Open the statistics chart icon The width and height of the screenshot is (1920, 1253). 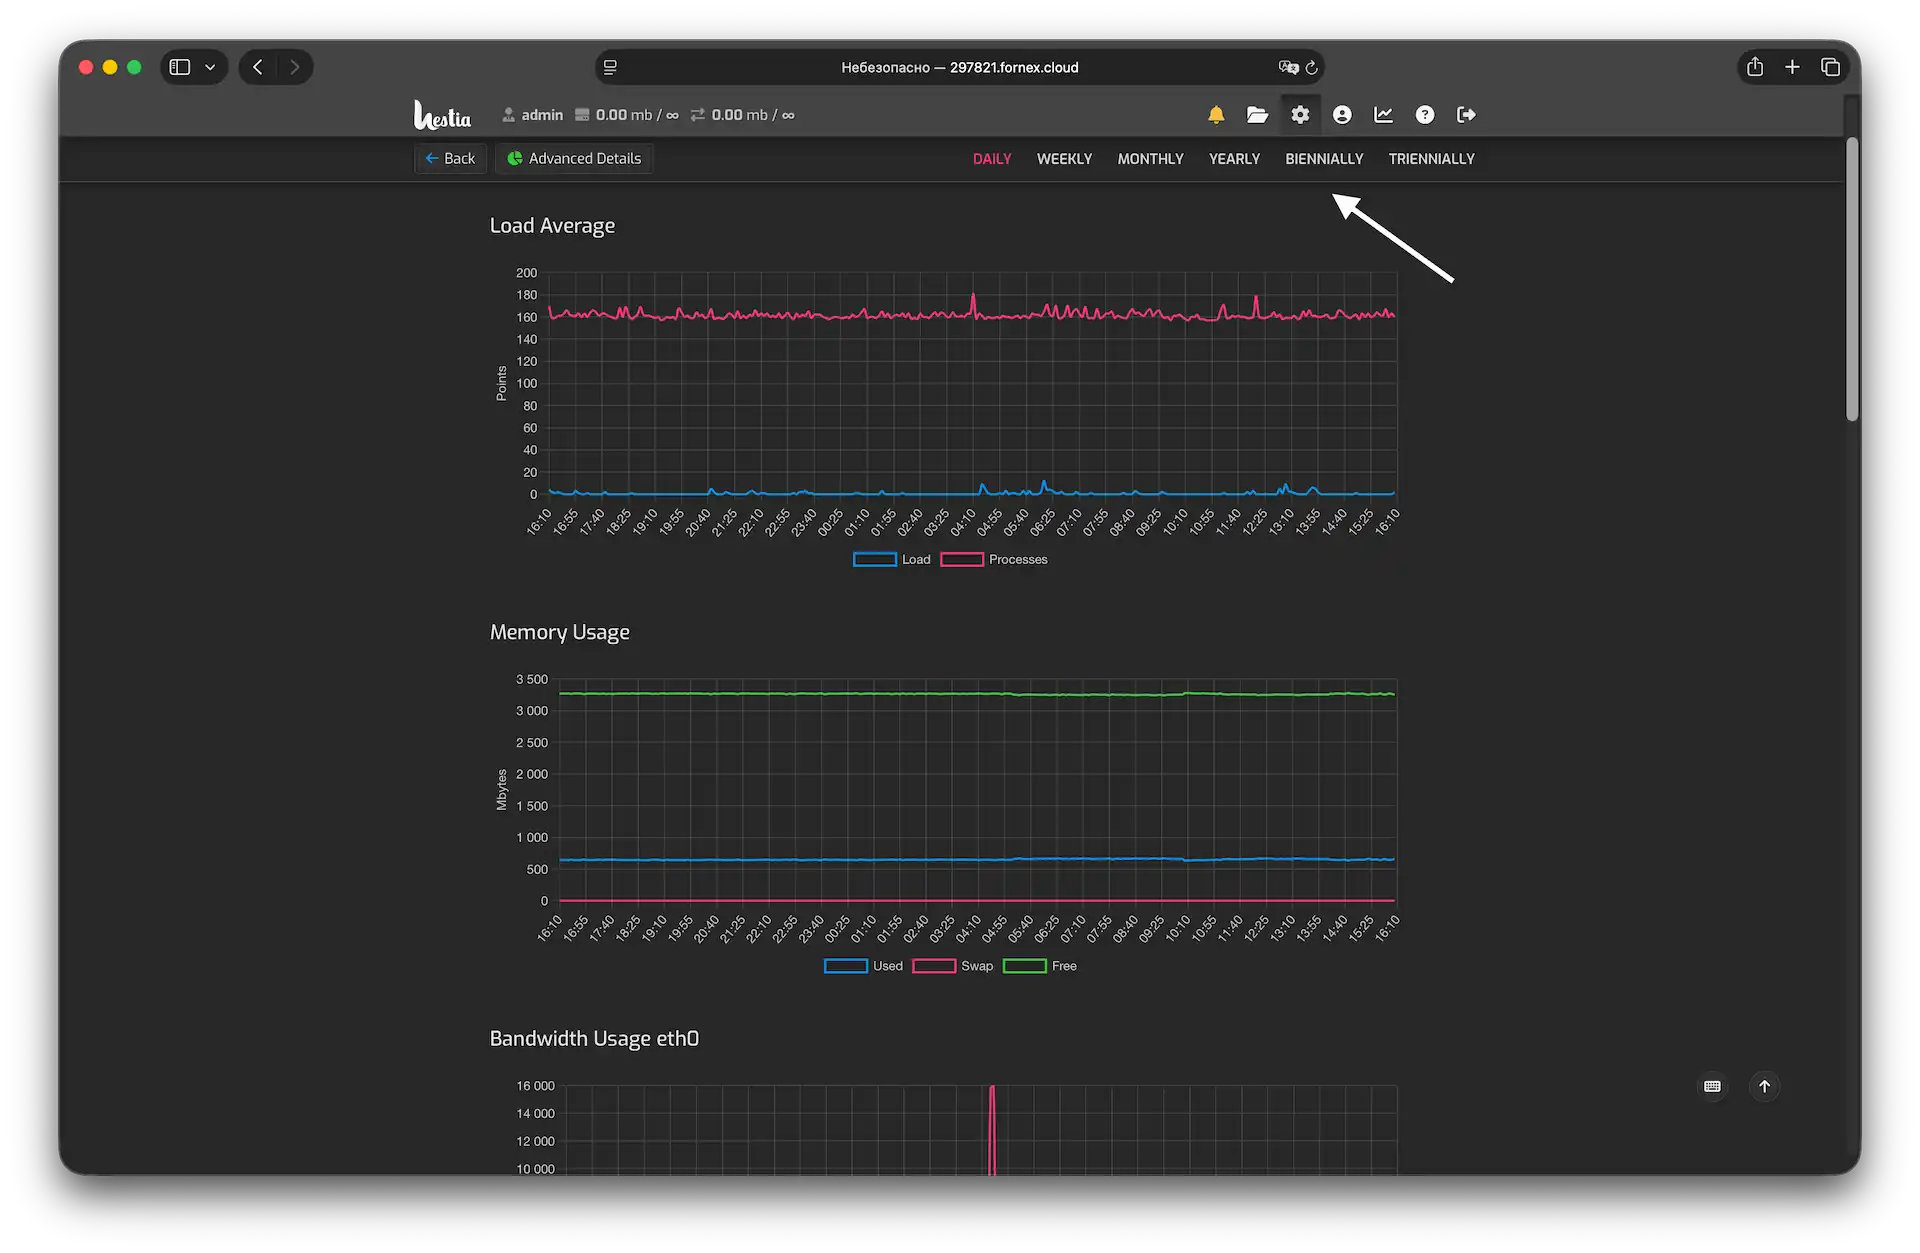pos(1384,115)
